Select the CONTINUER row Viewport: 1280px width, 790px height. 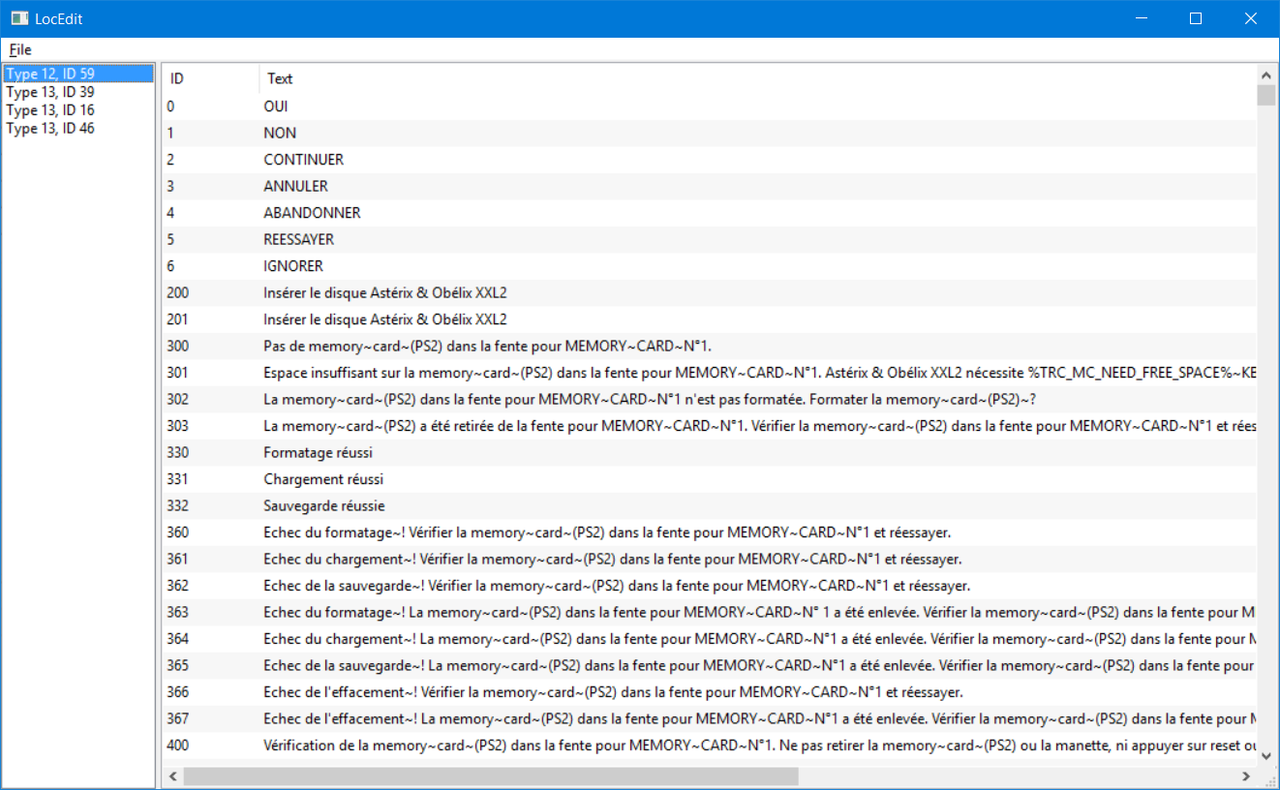[x=709, y=159]
